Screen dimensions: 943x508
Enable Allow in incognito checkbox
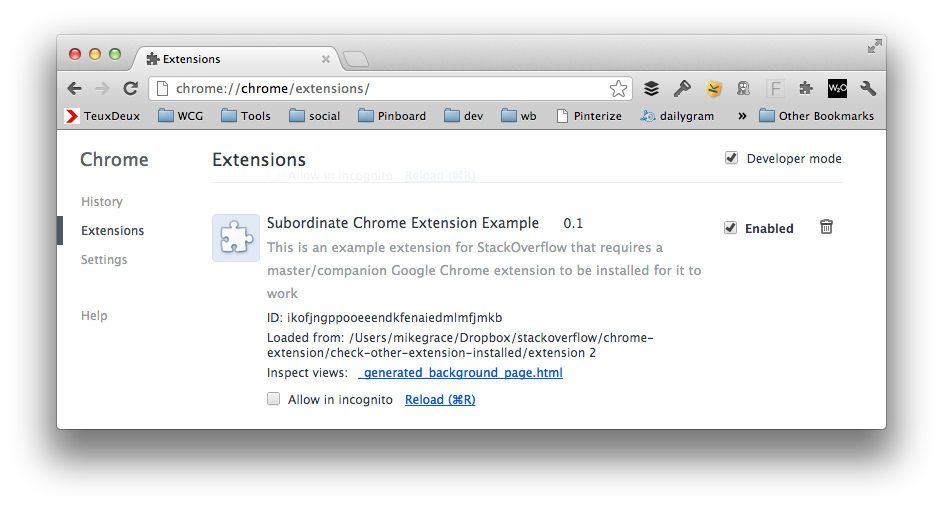(x=274, y=399)
